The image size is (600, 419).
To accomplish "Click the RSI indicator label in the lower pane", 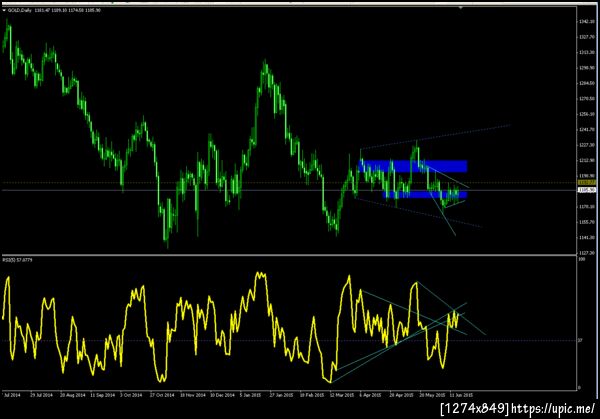I will tap(18, 260).
